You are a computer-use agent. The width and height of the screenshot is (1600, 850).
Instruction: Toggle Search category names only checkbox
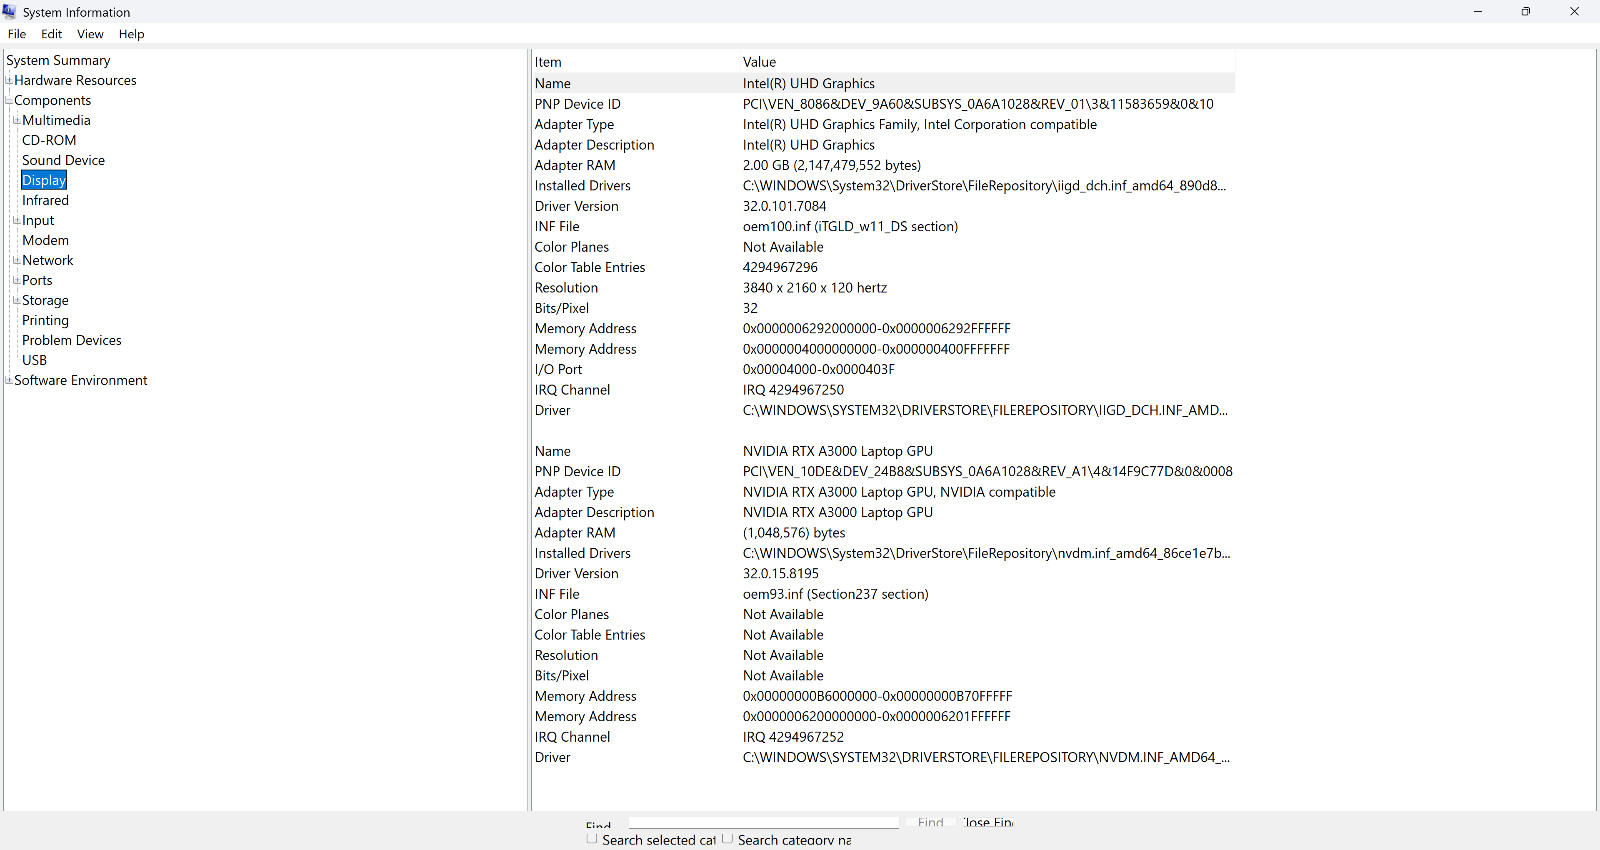pyautogui.click(x=727, y=839)
